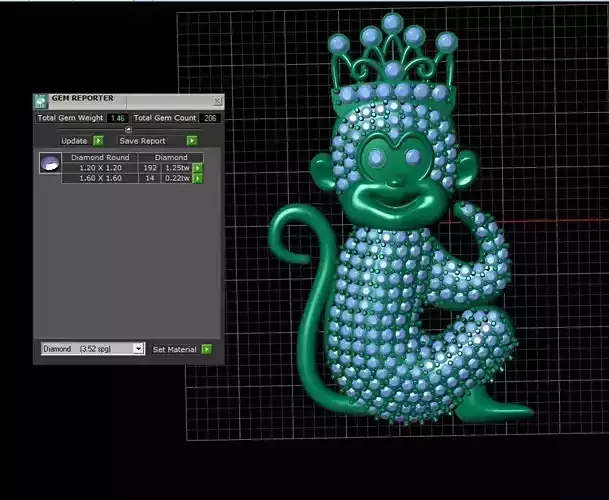Image resolution: width=609 pixels, height=500 pixels.
Task: Open the Diamond (3.52 spg) material dropdown
Action: pyautogui.click(x=138, y=348)
